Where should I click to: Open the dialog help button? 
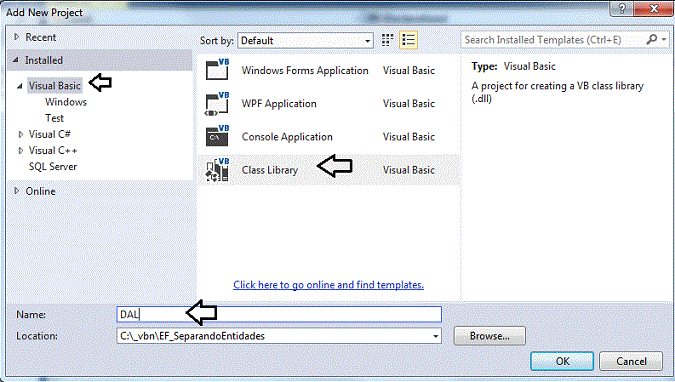(x=622, y=9)
